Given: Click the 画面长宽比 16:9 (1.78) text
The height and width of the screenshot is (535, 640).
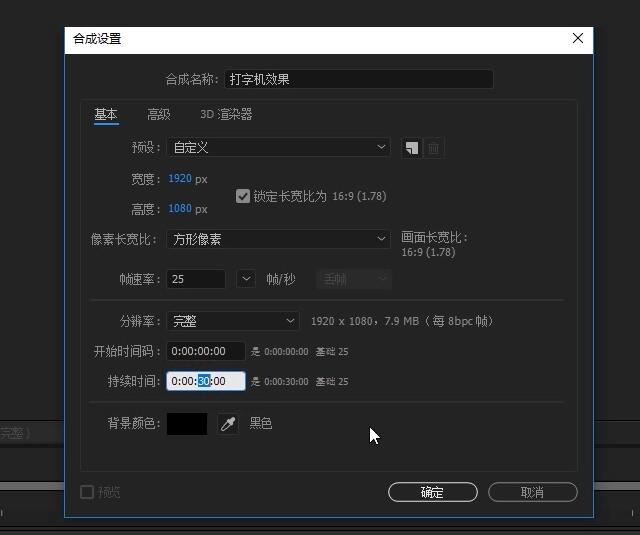Looking at the screenshot, I should (434, 244).
